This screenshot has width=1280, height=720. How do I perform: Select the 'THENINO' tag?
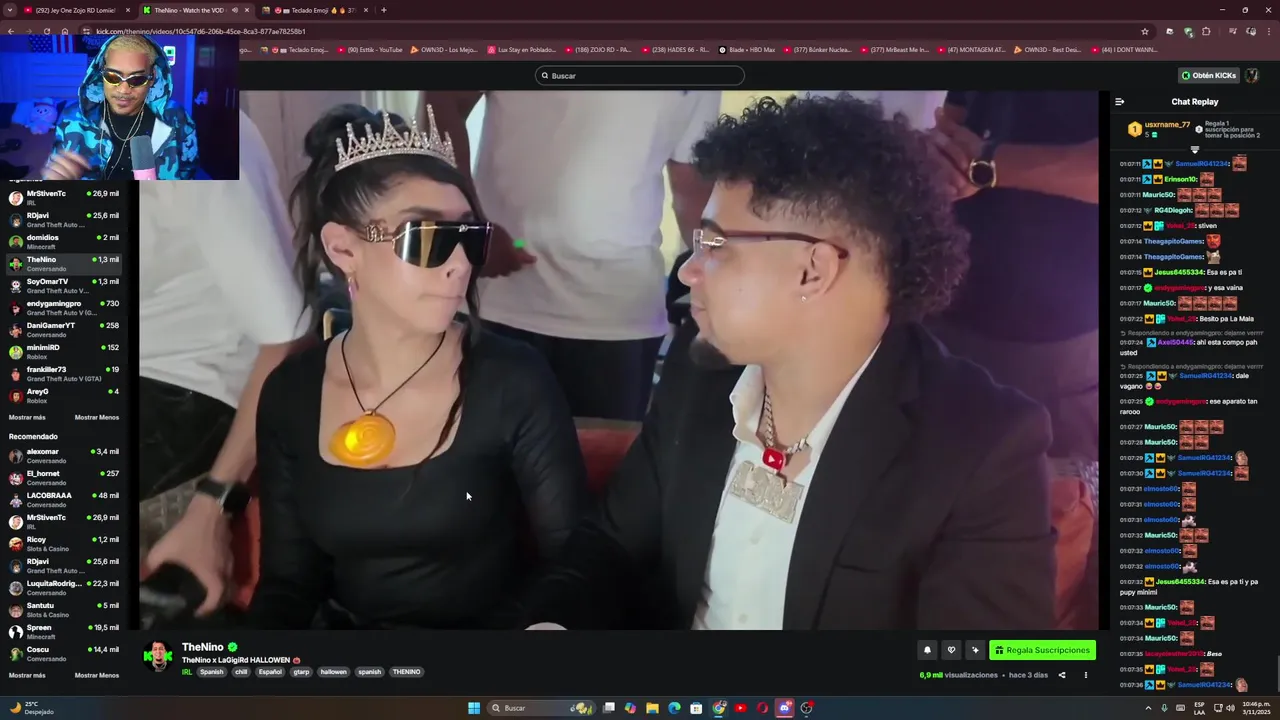coord(406,672)
